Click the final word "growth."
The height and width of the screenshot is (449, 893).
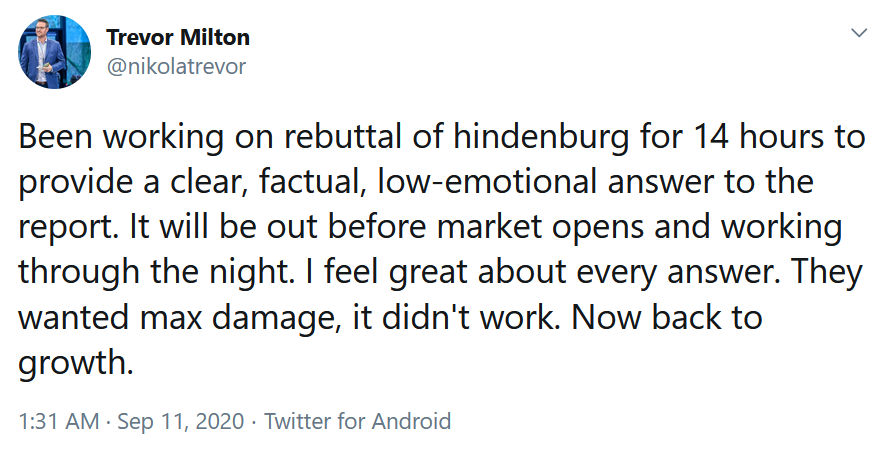(x=76, y=364)
